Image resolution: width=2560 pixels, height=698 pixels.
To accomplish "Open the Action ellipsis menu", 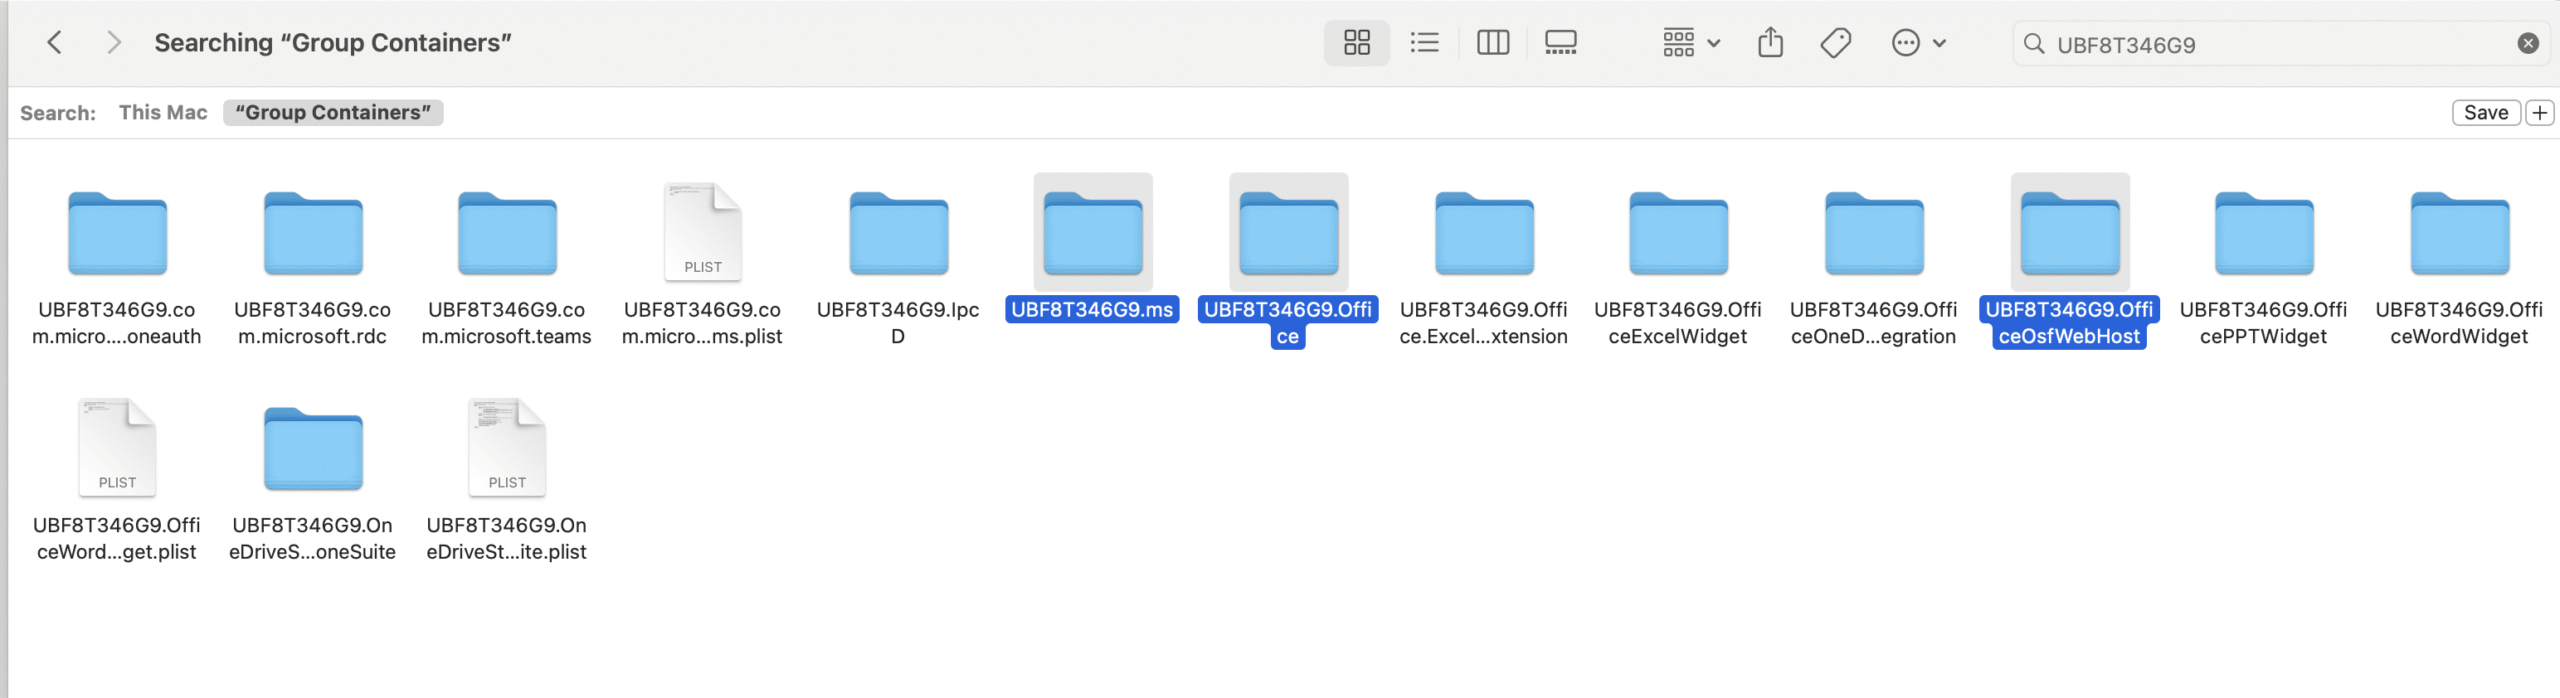I will (1918, 43).
